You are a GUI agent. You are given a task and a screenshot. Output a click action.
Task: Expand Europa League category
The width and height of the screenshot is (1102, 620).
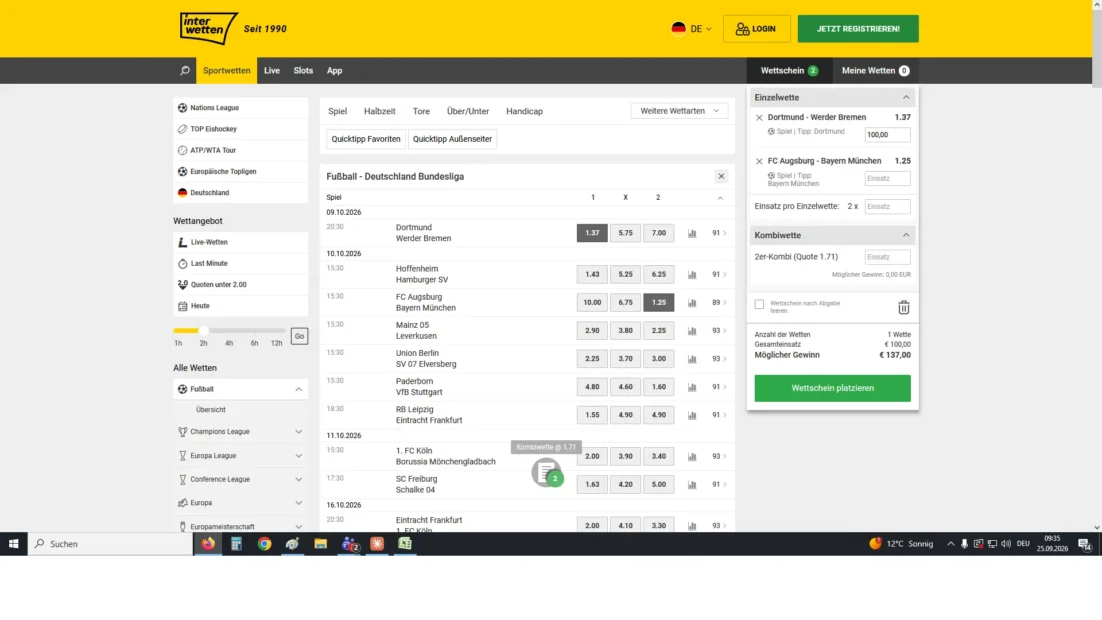click(299, 456)
